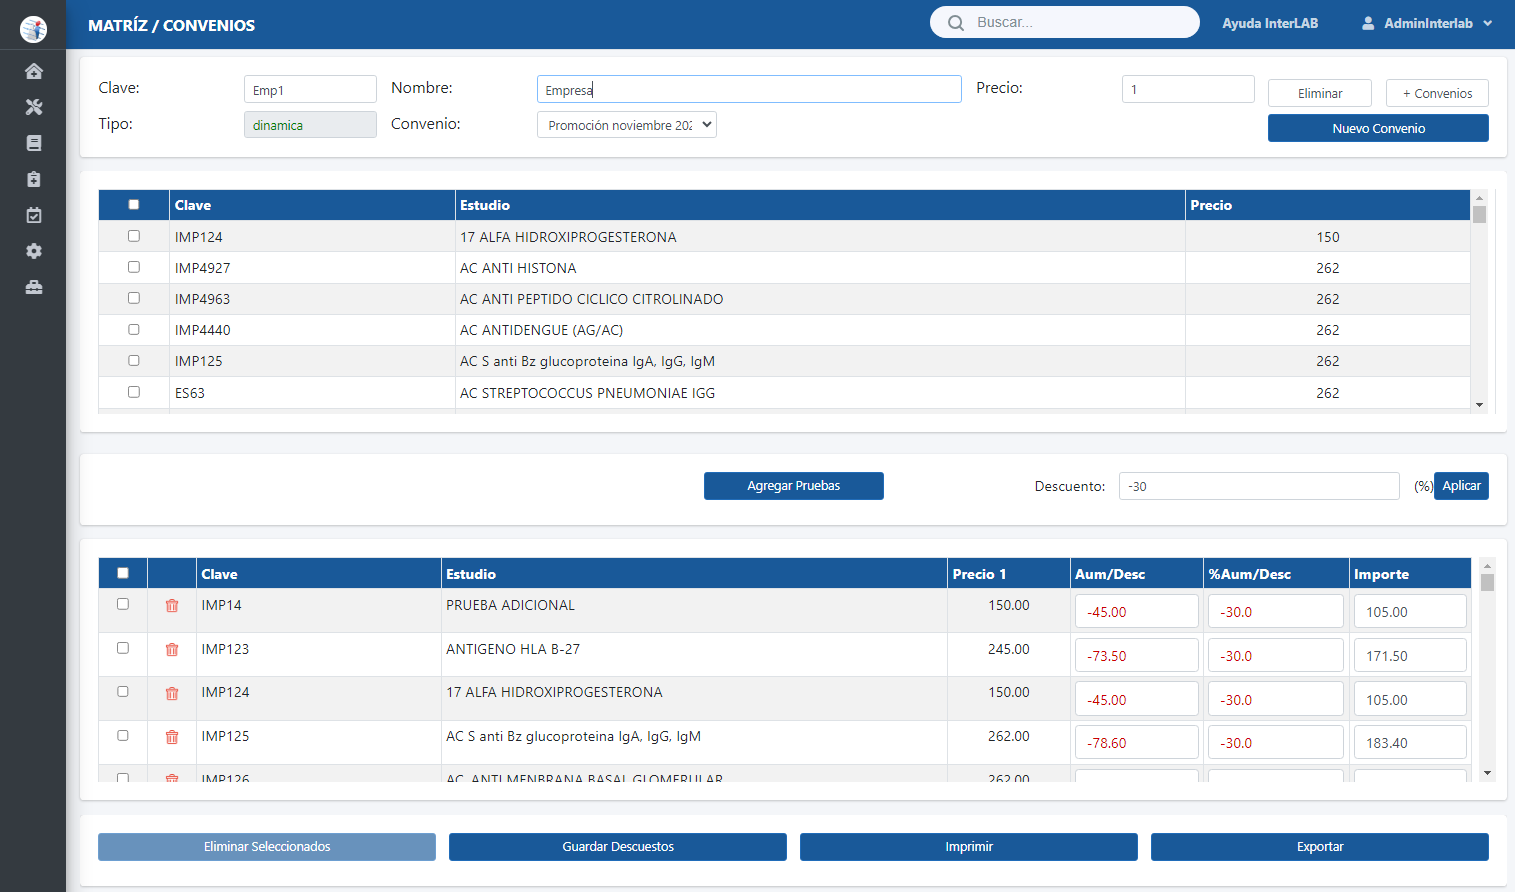Screen dimensions: 1515x892
Task: Delete row IMP124 with trash icon in lower table
Action: click(172, 693)
